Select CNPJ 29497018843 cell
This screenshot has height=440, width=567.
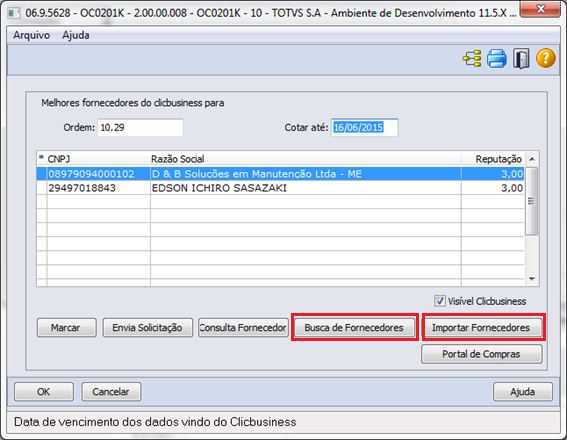tap(98, 188)
